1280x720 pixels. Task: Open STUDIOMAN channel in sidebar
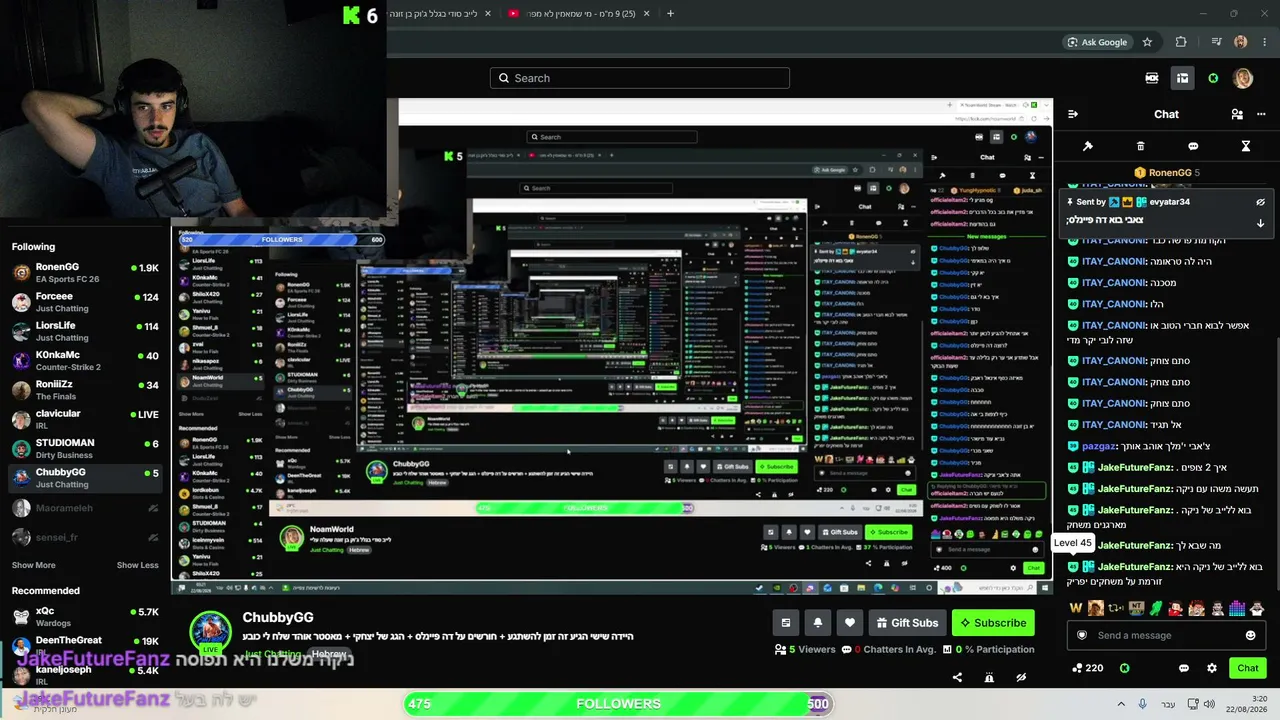[85, 449]
